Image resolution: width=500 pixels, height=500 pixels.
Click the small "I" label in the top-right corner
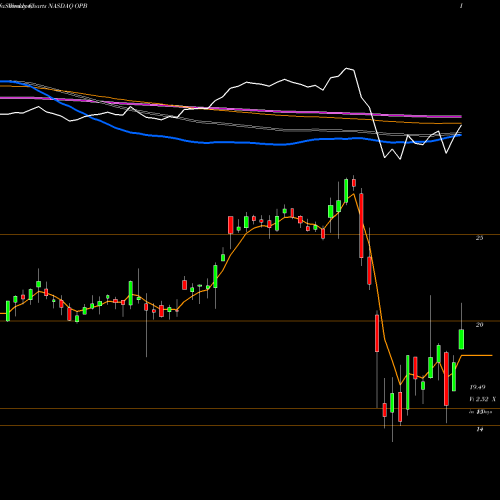click(461, 6)
